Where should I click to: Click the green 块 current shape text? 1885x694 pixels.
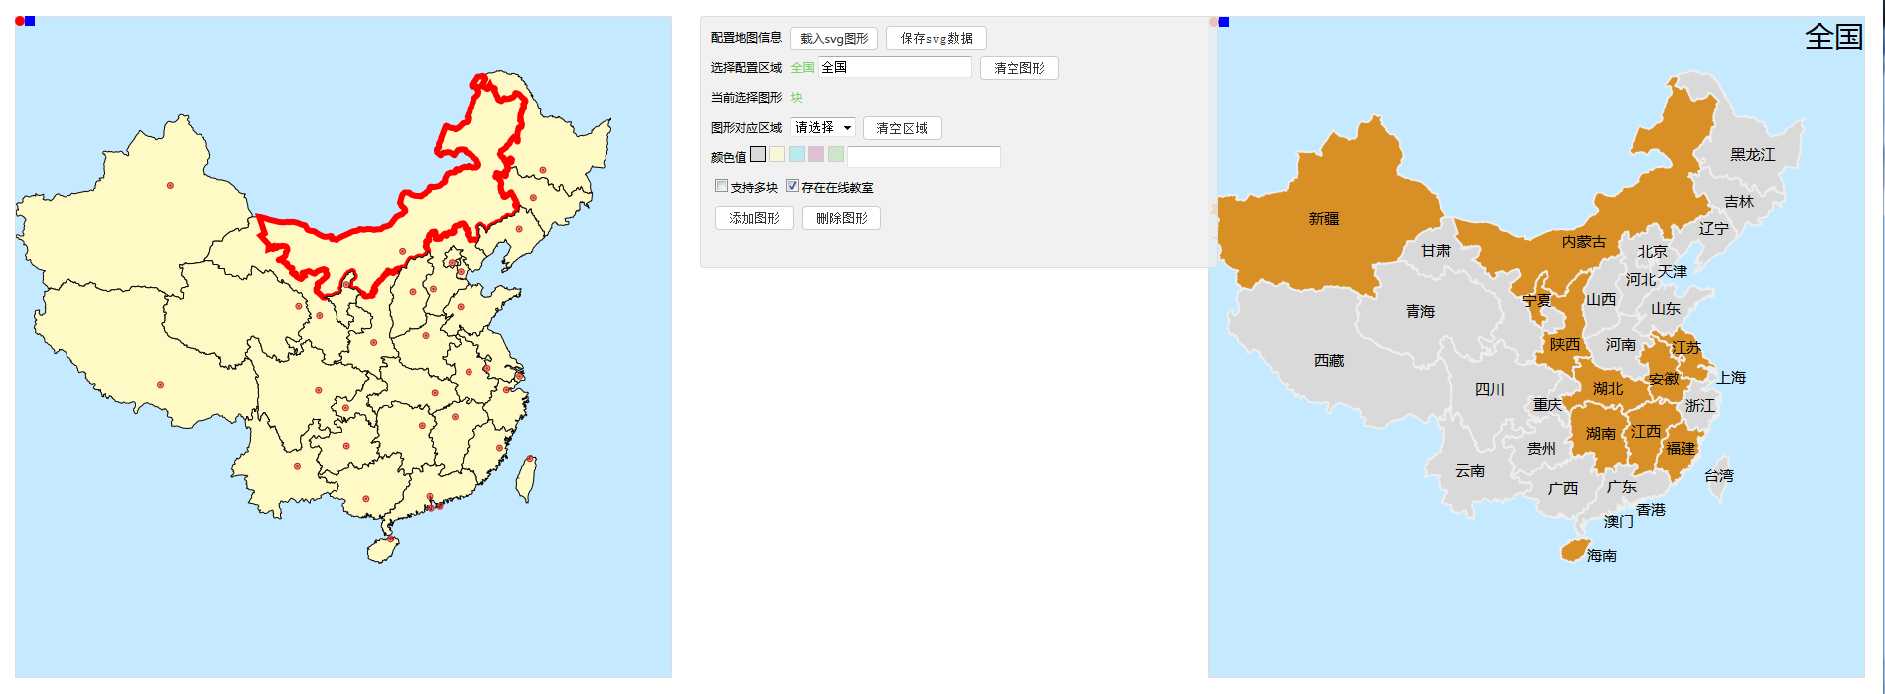click(796, 98)
